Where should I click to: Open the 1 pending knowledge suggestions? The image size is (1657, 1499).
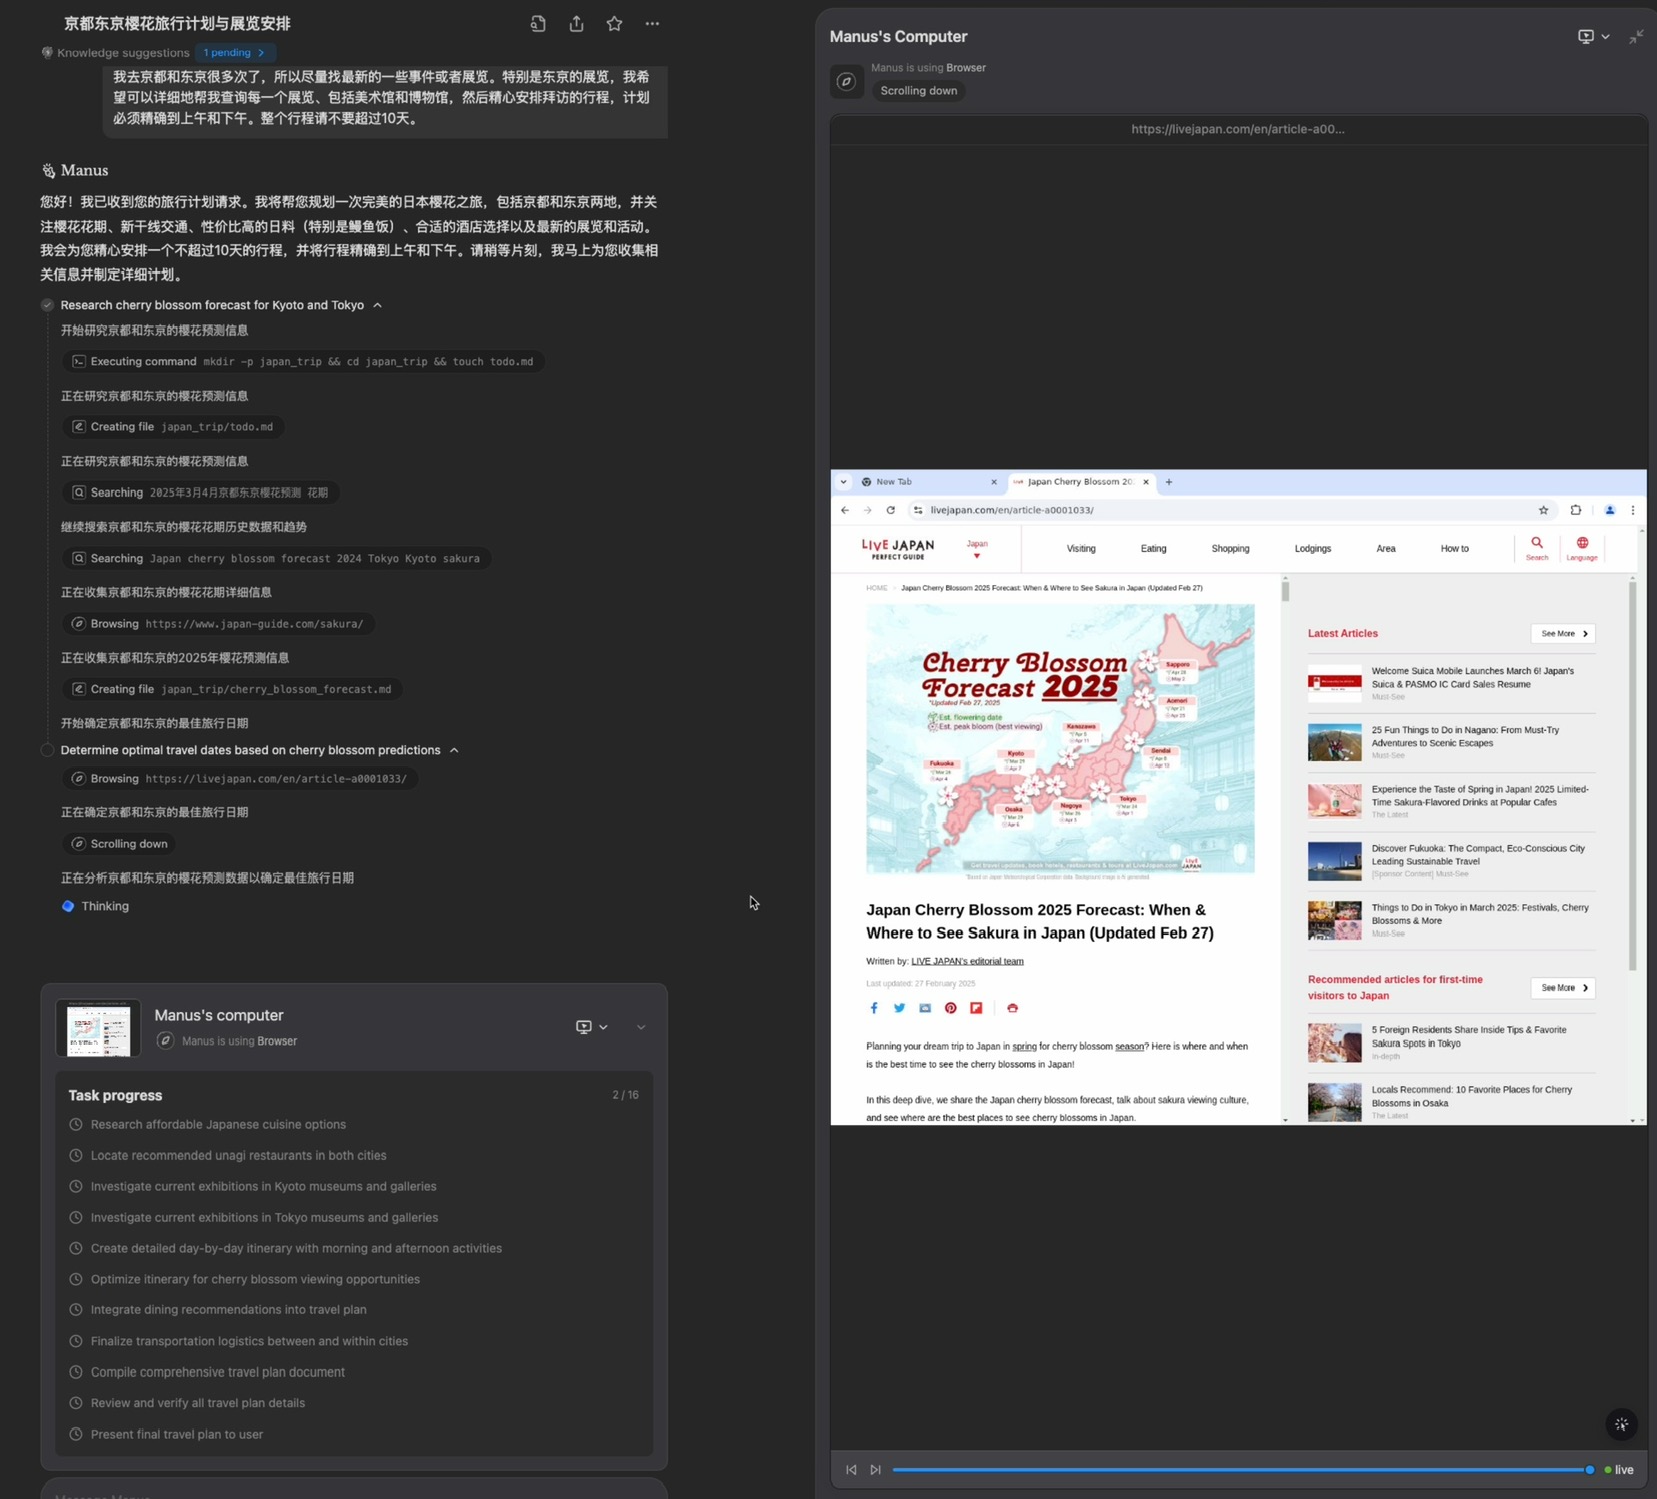(235, 52)
